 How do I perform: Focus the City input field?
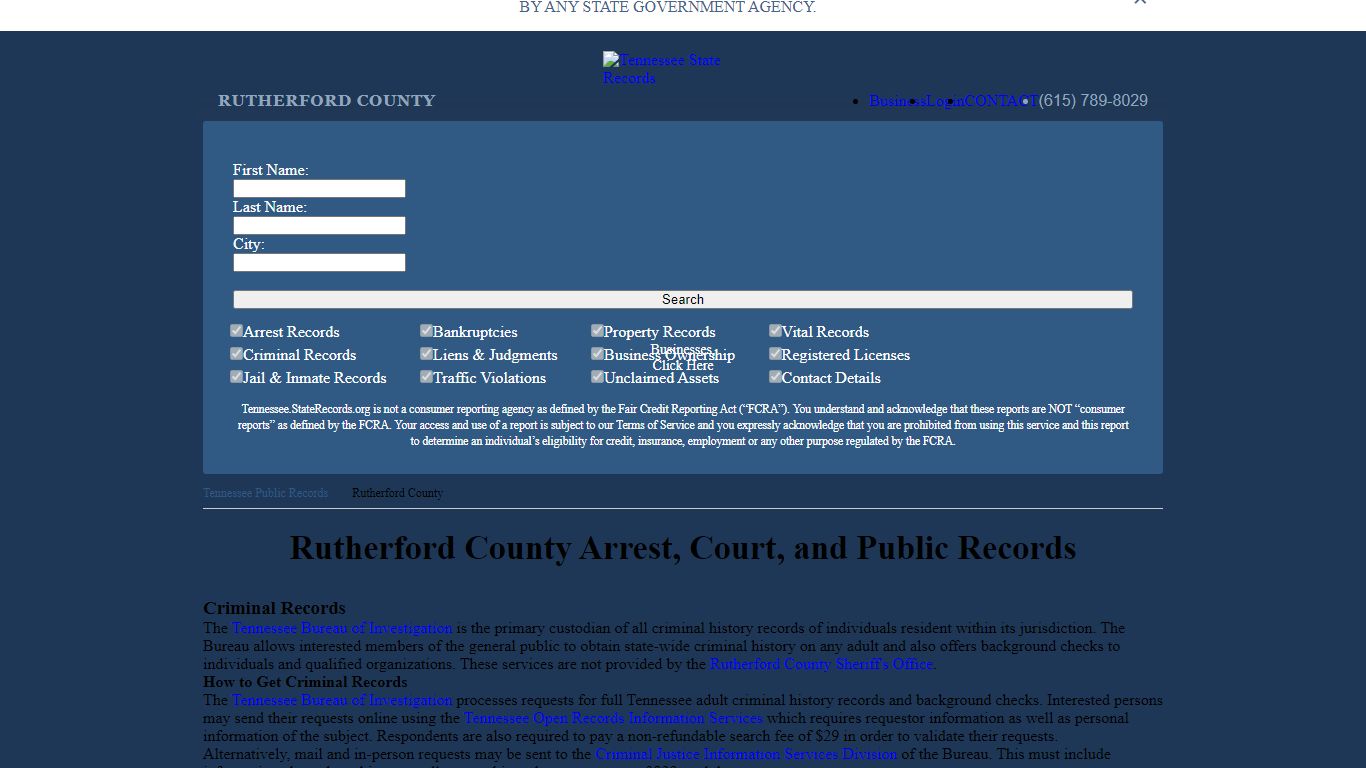coord(319,263)
